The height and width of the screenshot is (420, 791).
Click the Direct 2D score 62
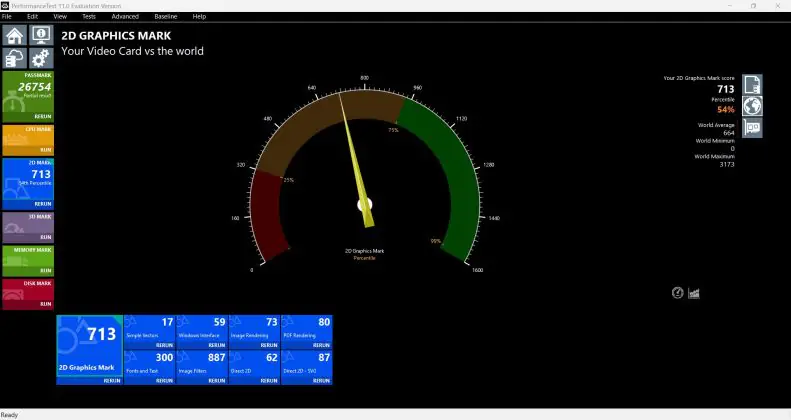point(272,357)
